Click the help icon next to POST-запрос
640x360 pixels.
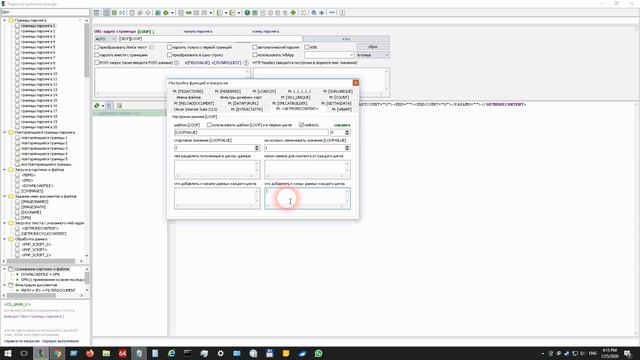[x=177, y=63]
